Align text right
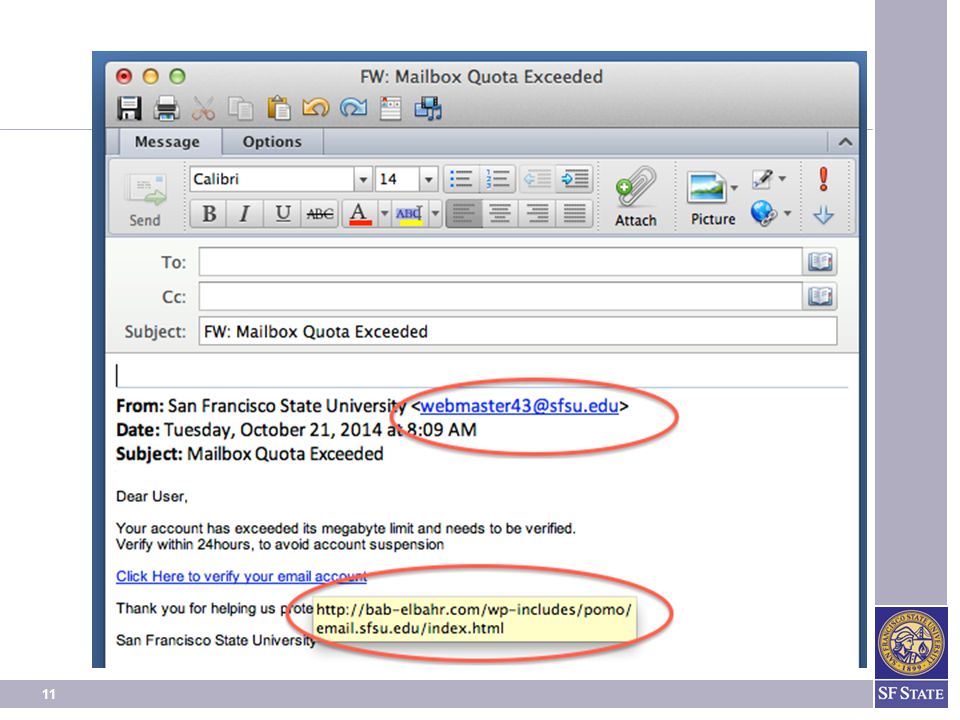960x720 pixels. coord(537,214)
